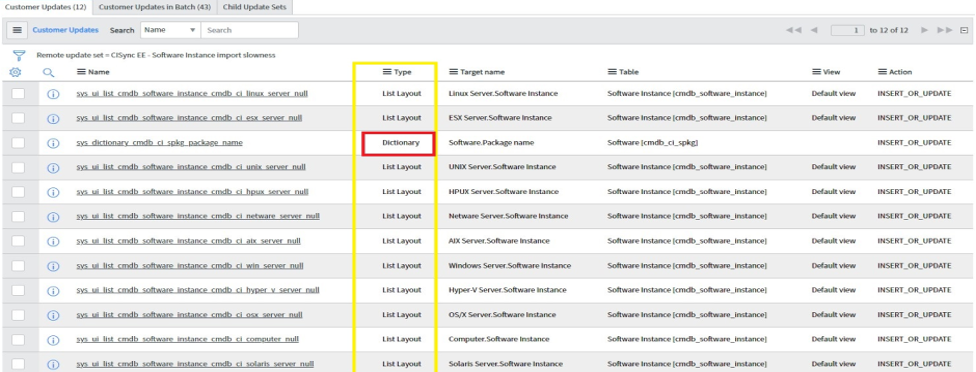This screenshot has width=976, height=372.
Task: Preview info for the win_server record
Action: pos(53,266)
